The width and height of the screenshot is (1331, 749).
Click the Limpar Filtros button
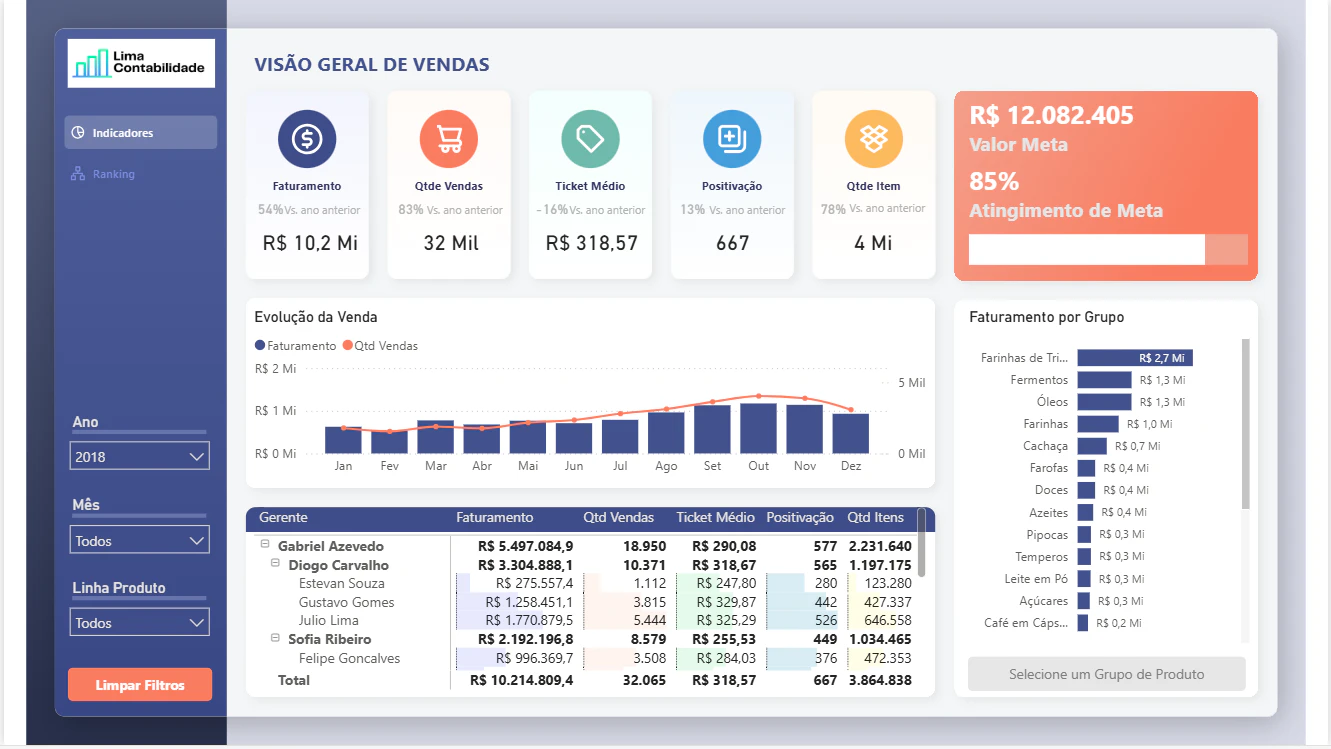(140, 685)
